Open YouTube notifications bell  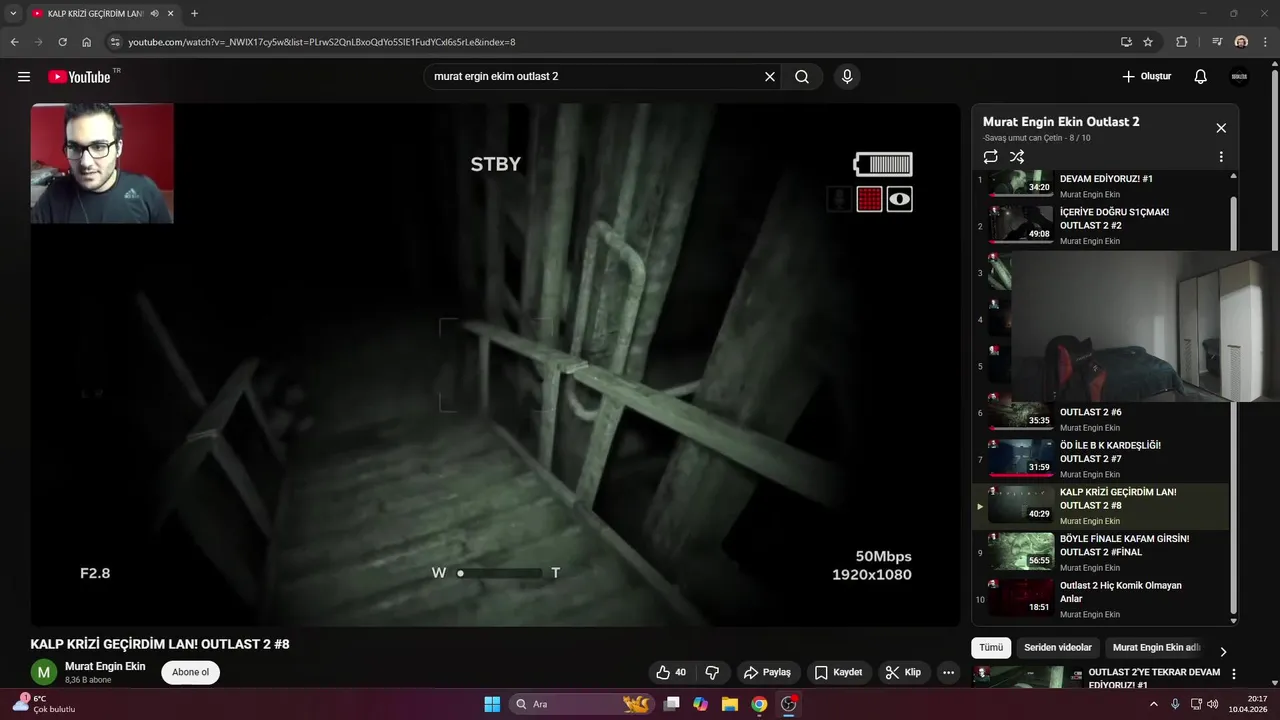click(x=1201, y=77)
